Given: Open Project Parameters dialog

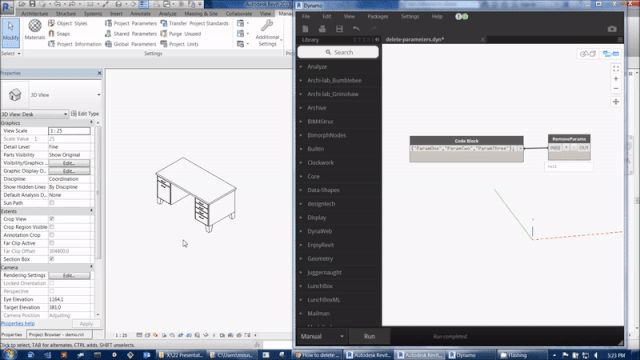Looking at the screenshot, I should point(131,23).
